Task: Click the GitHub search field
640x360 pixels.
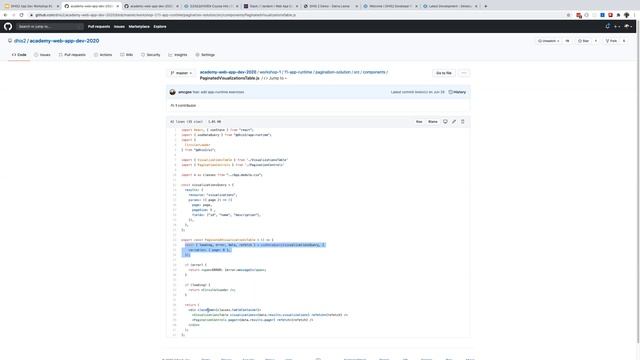Action: [x=50, y=27]
